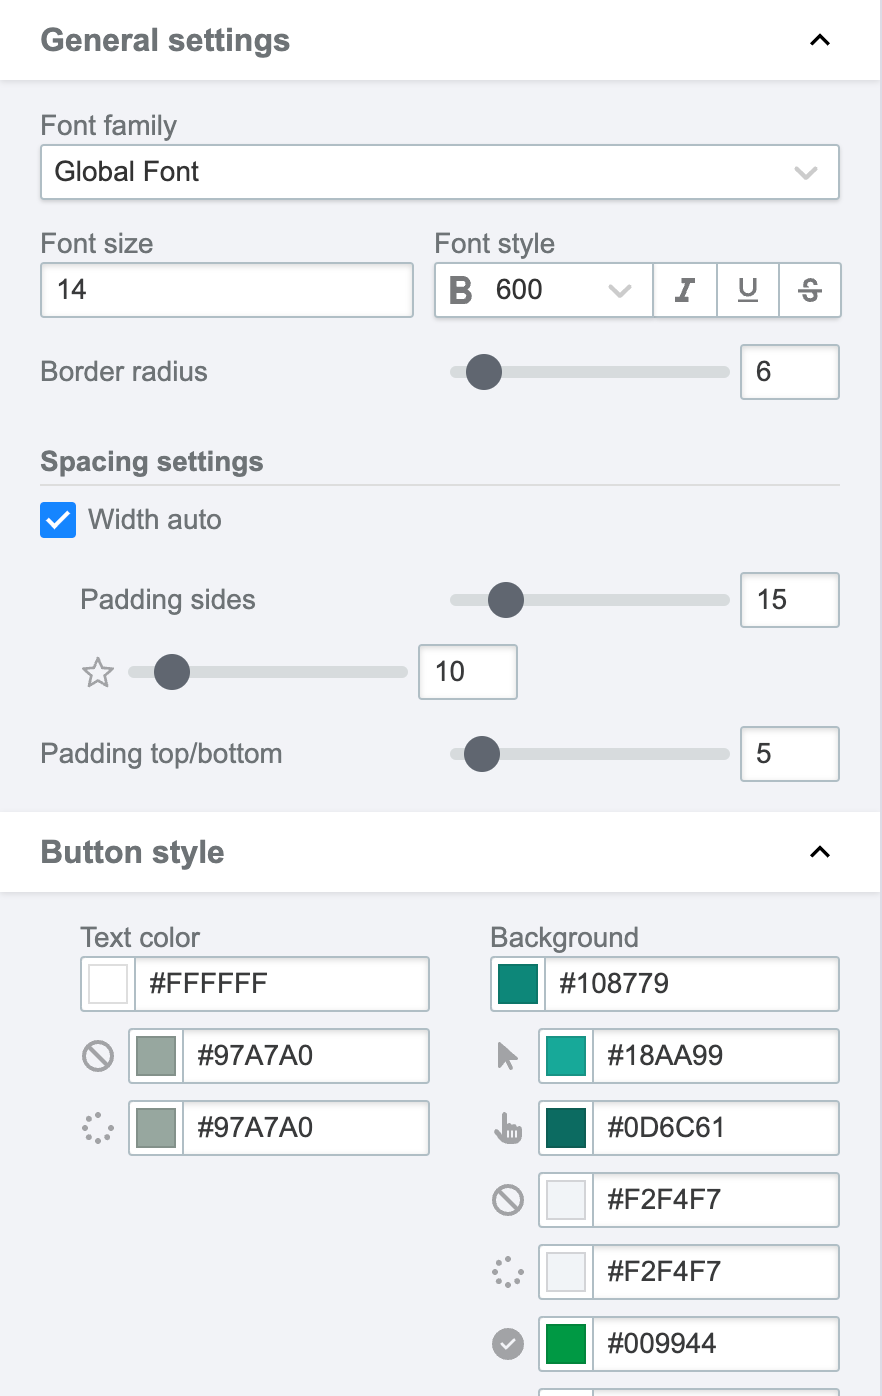Click the Padding top/bottom slider handle
The width and height of the screenshot is (882, 1396).
(482, 754)
